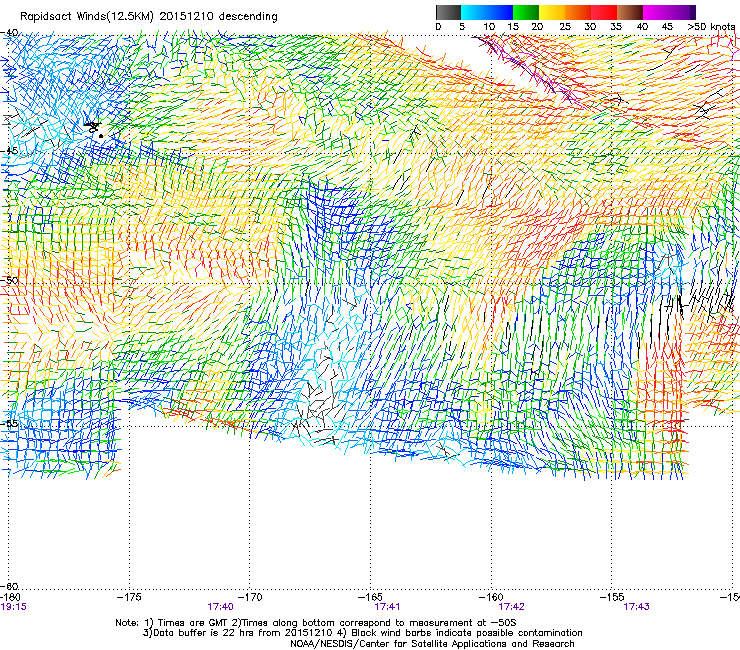The image size is (740, 650).
Task: Click the '35' legend scale label
Action: 616,27
